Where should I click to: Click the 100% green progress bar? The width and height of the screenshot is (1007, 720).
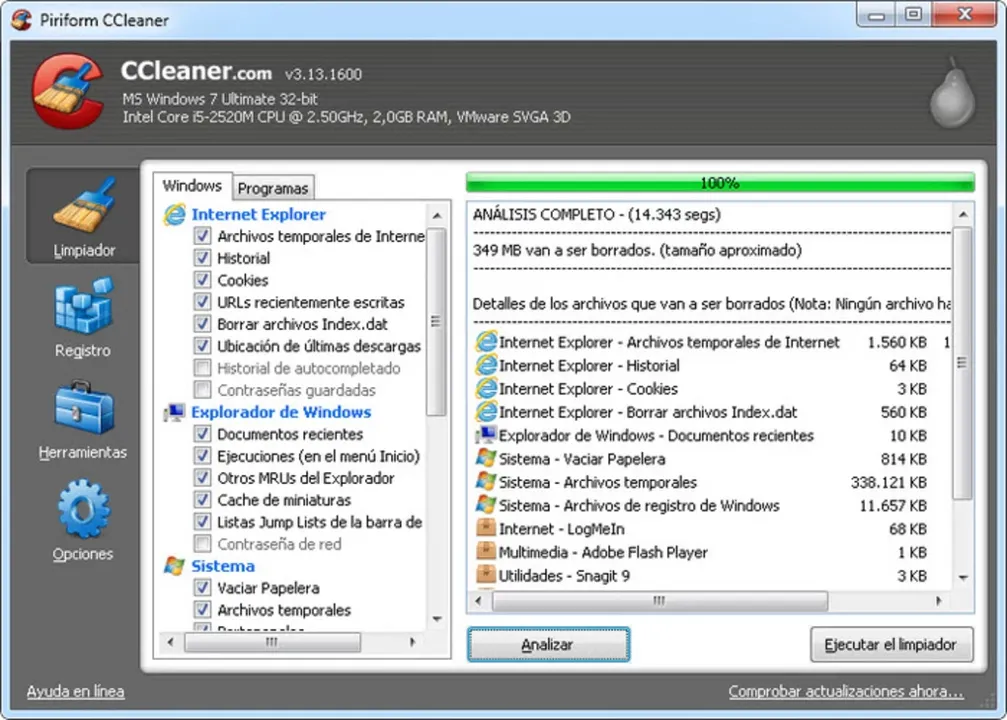coord(720,183)
